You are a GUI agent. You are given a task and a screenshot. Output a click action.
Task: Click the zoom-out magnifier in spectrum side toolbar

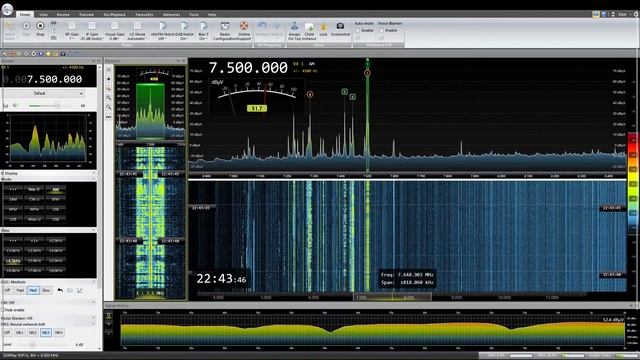click(109, 107)
